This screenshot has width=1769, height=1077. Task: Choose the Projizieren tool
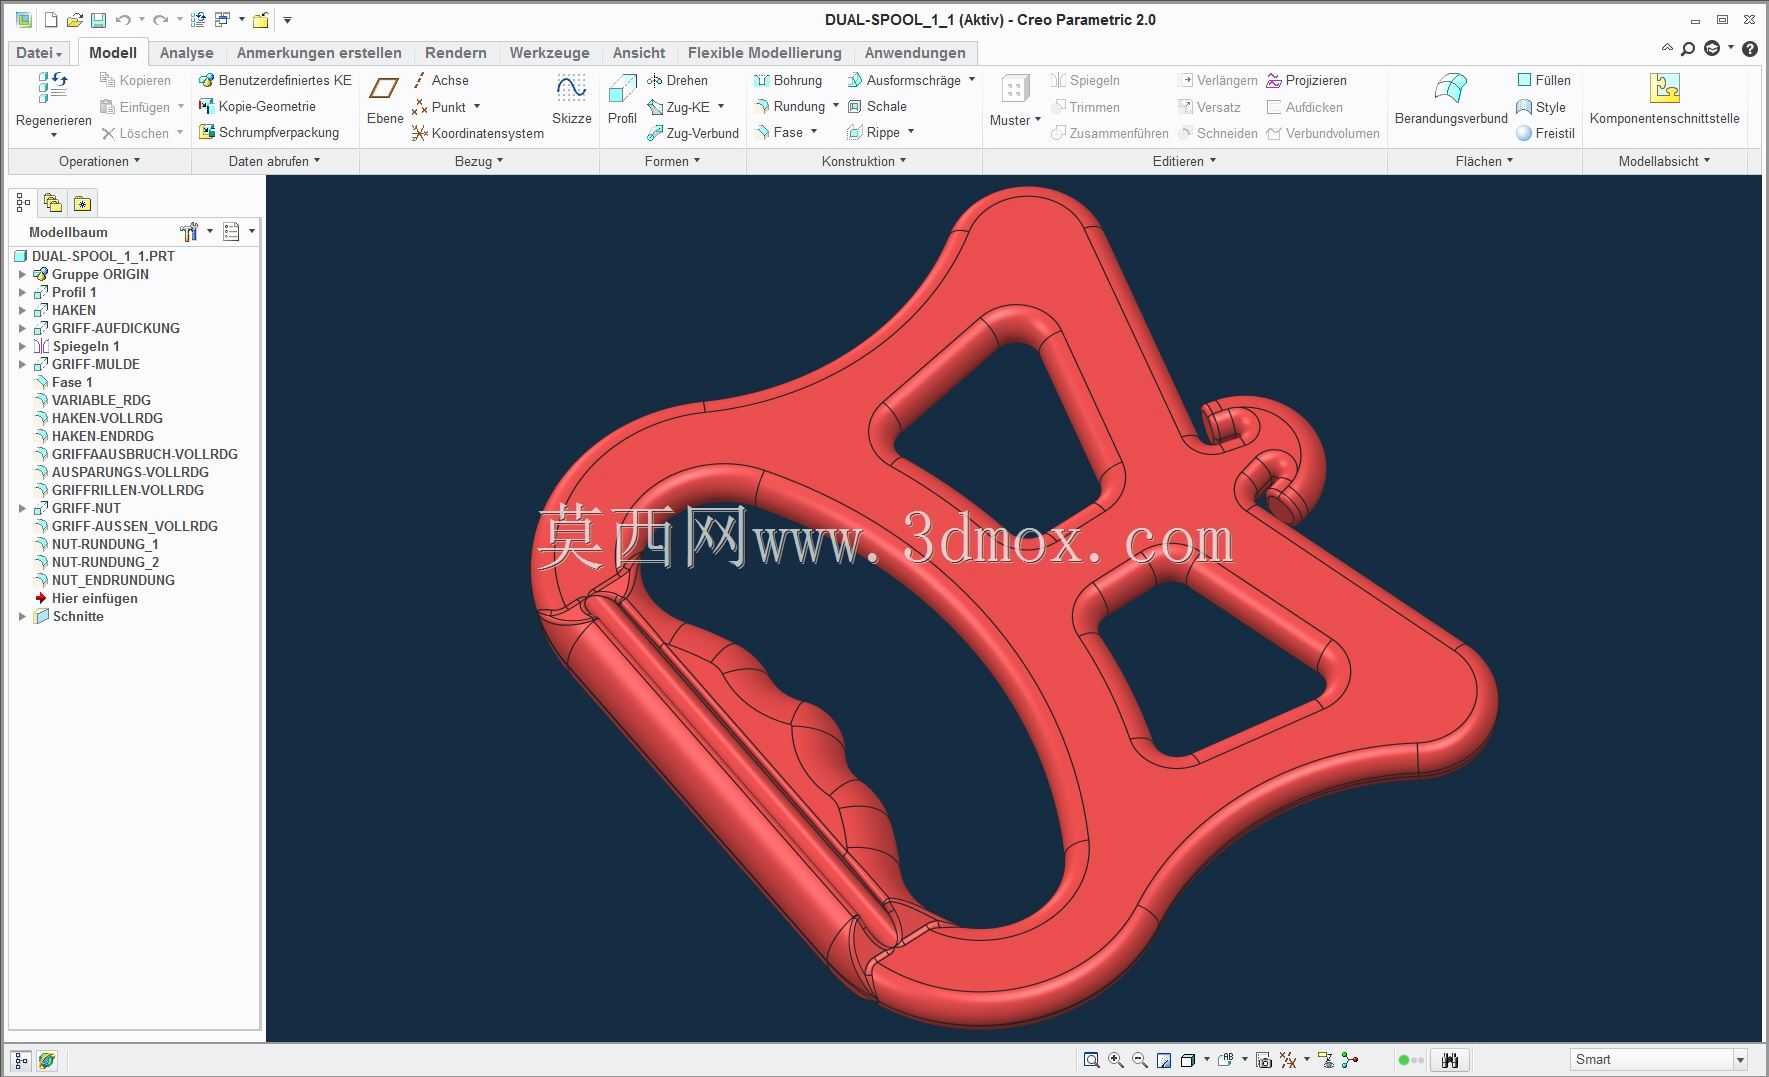tap(1306, 80)
